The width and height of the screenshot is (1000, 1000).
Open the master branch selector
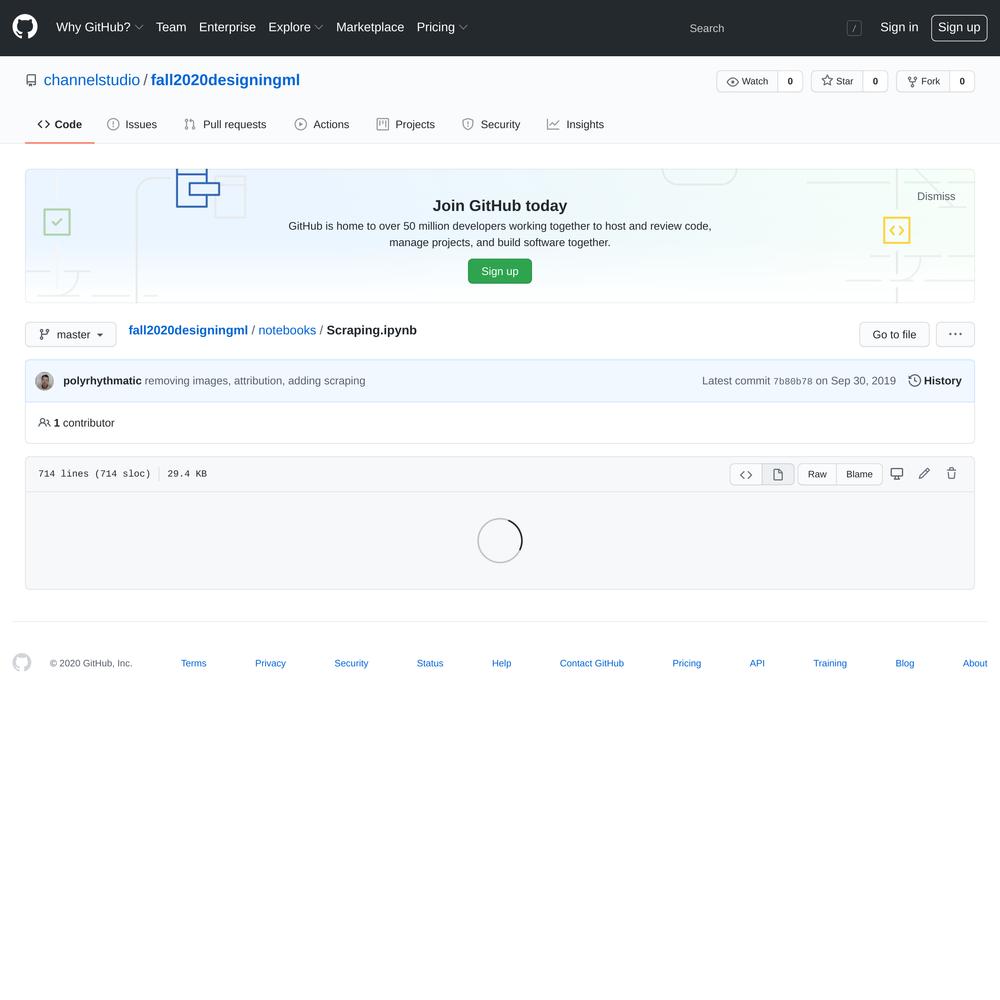tap(71, 334)
